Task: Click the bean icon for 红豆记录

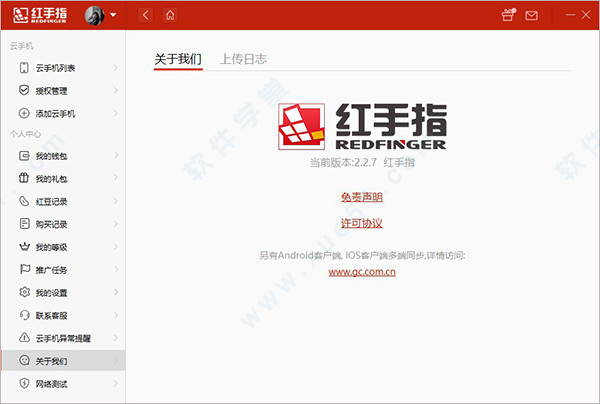Action: (x=24, y=201)
